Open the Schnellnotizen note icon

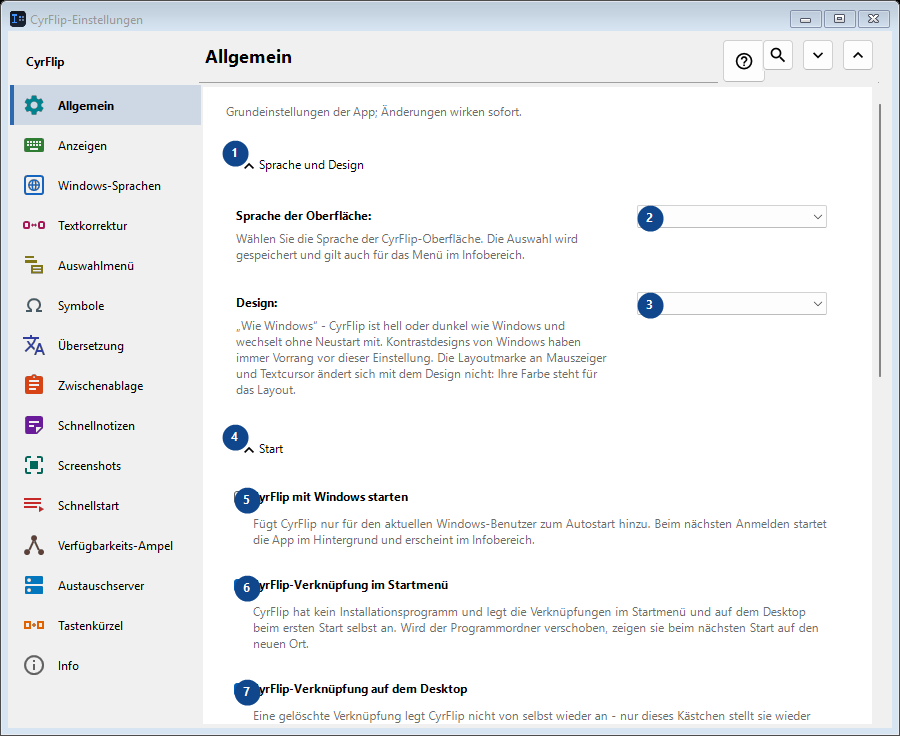click(x=34, y=425)
